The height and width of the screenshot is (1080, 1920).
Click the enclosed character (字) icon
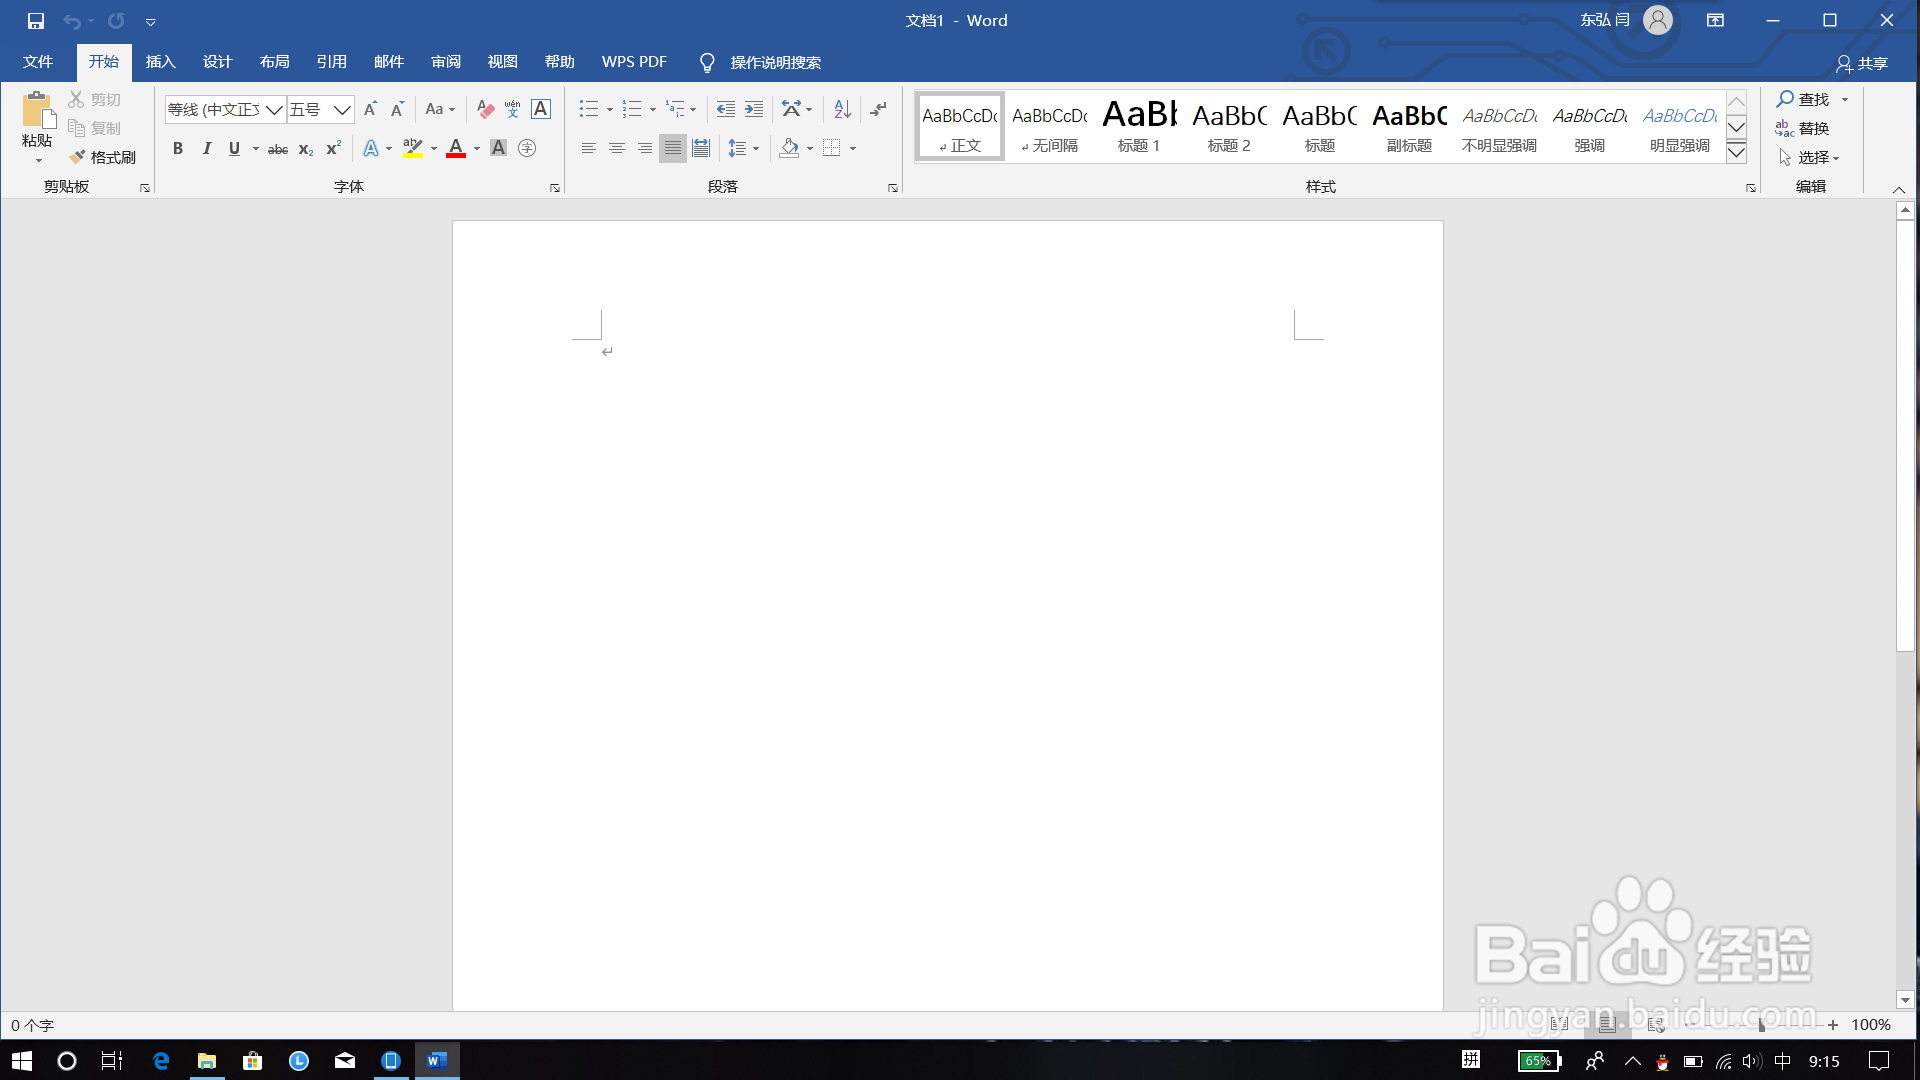click(x=527, y=148)
